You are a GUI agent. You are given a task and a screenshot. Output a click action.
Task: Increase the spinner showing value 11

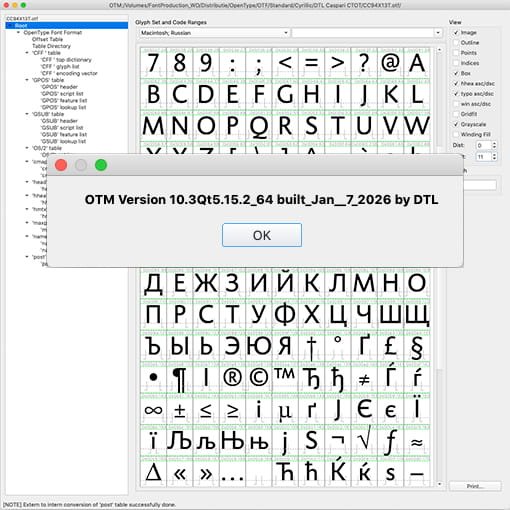click(494, 155)
